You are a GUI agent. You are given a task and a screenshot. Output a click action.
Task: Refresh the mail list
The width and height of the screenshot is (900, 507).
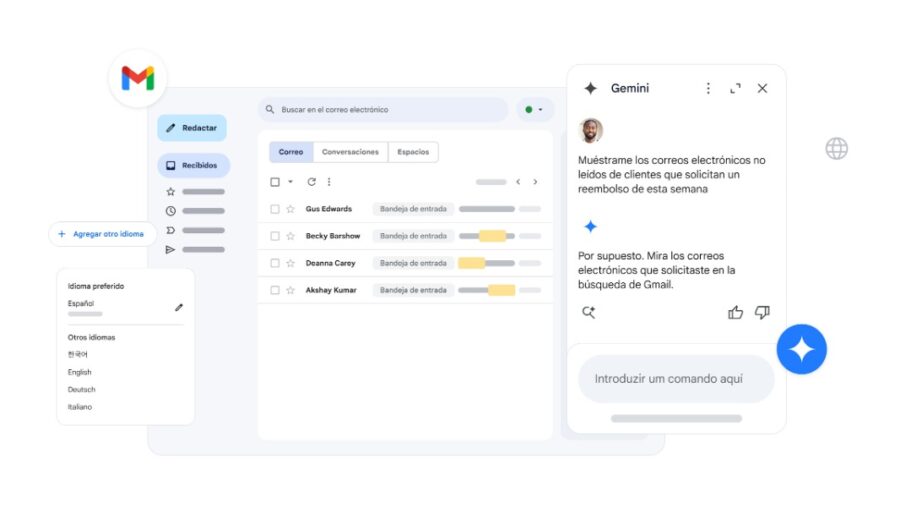(311, 182)
